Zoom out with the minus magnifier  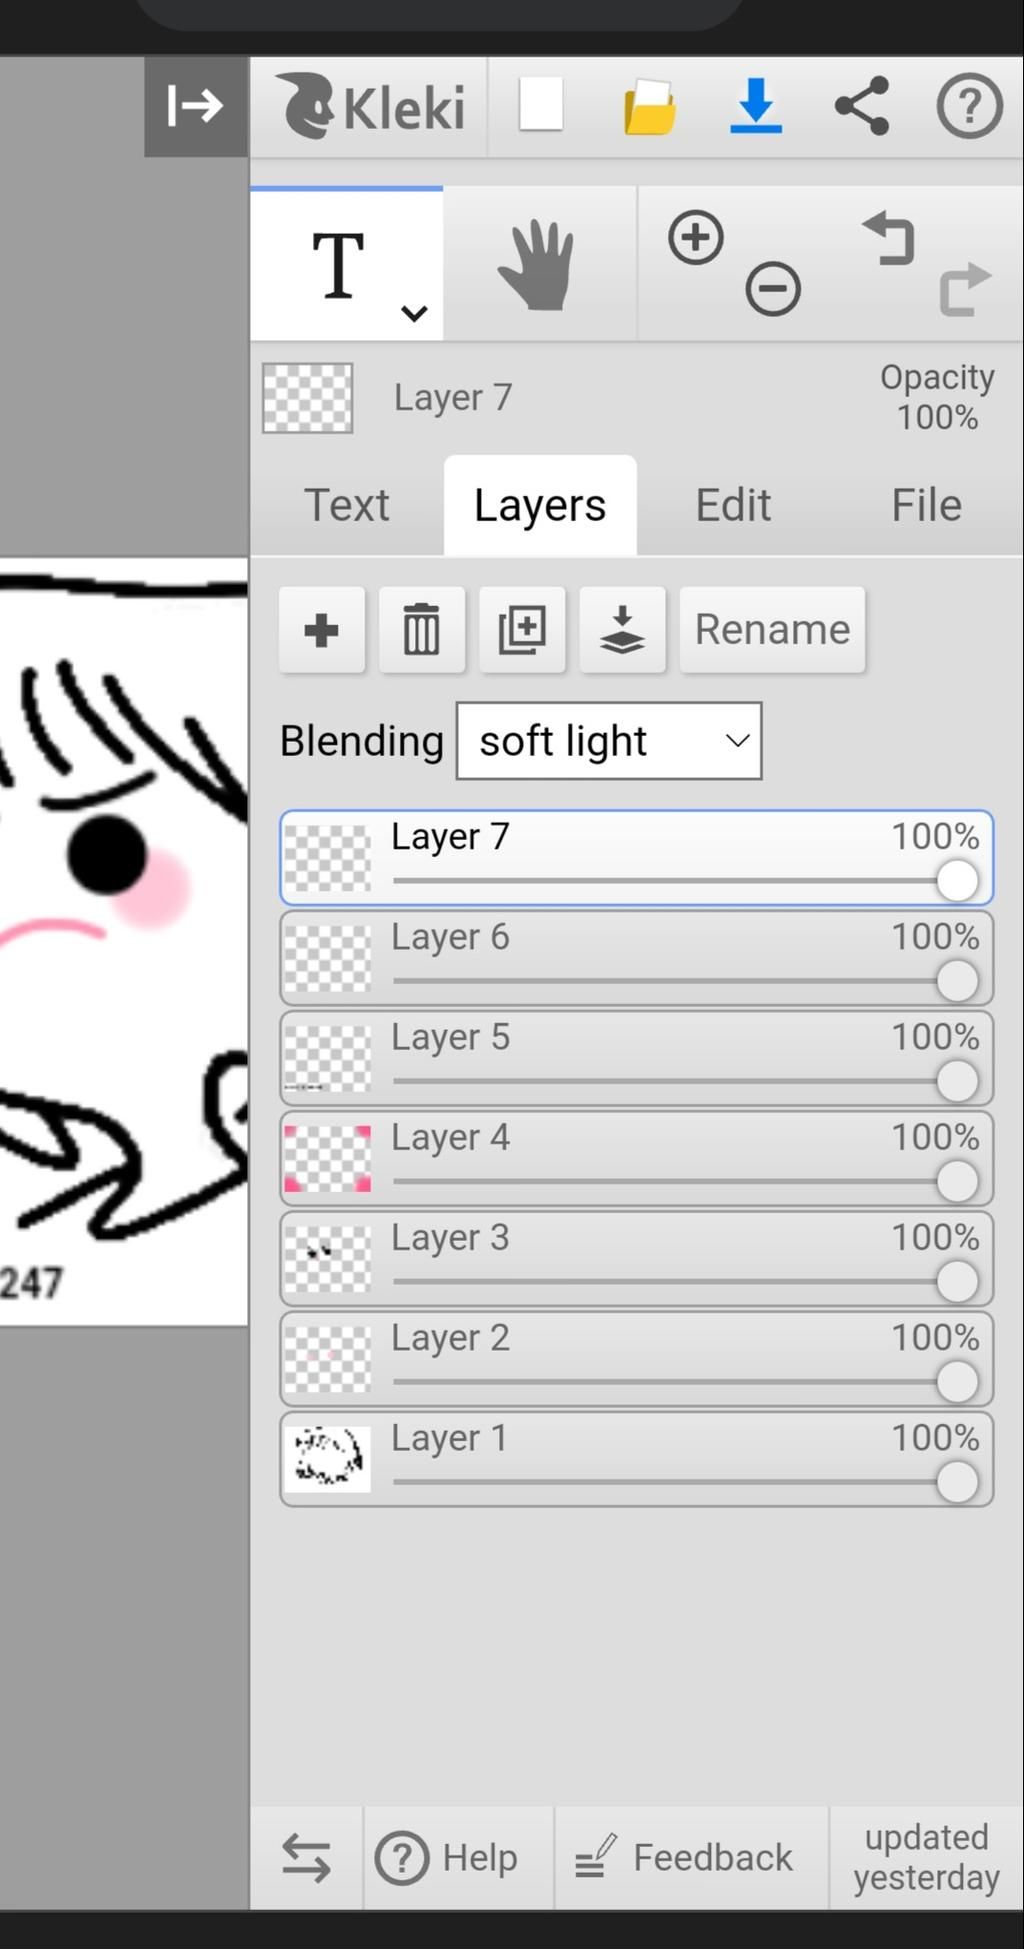click(x=773, y=289)
